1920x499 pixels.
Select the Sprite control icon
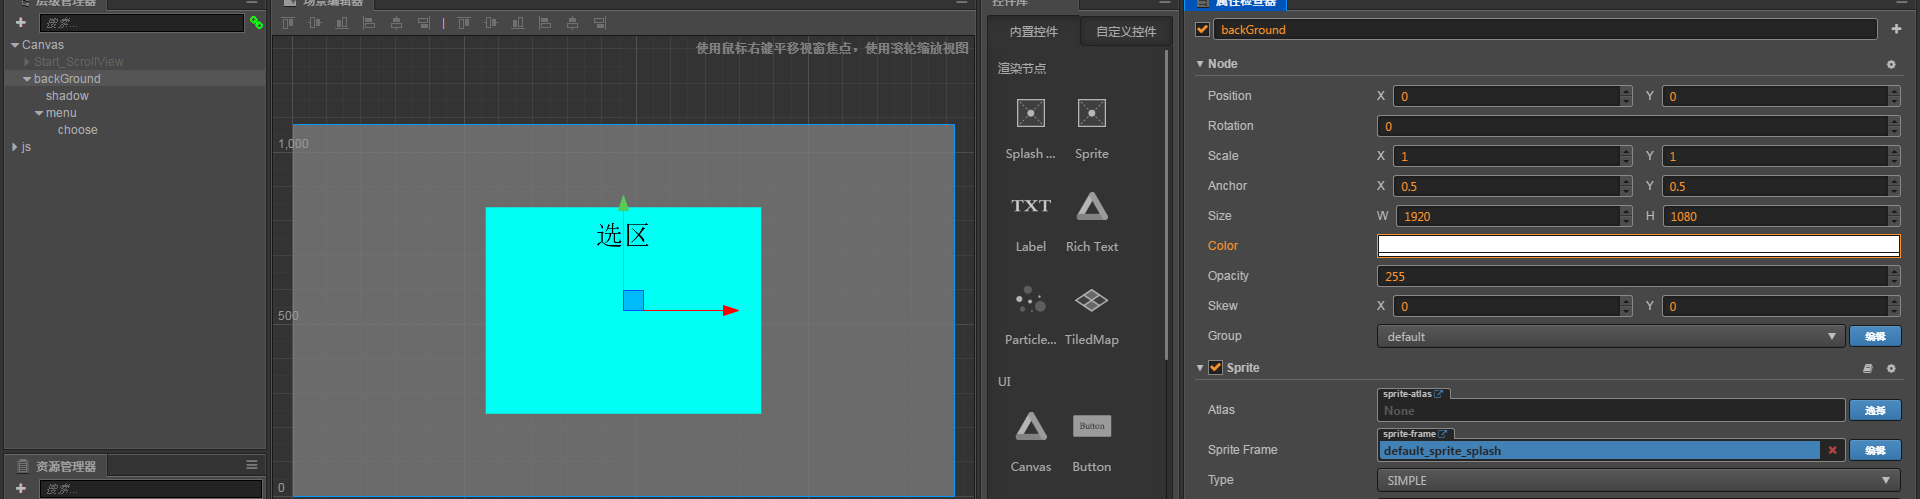(x=1091, y=113)
